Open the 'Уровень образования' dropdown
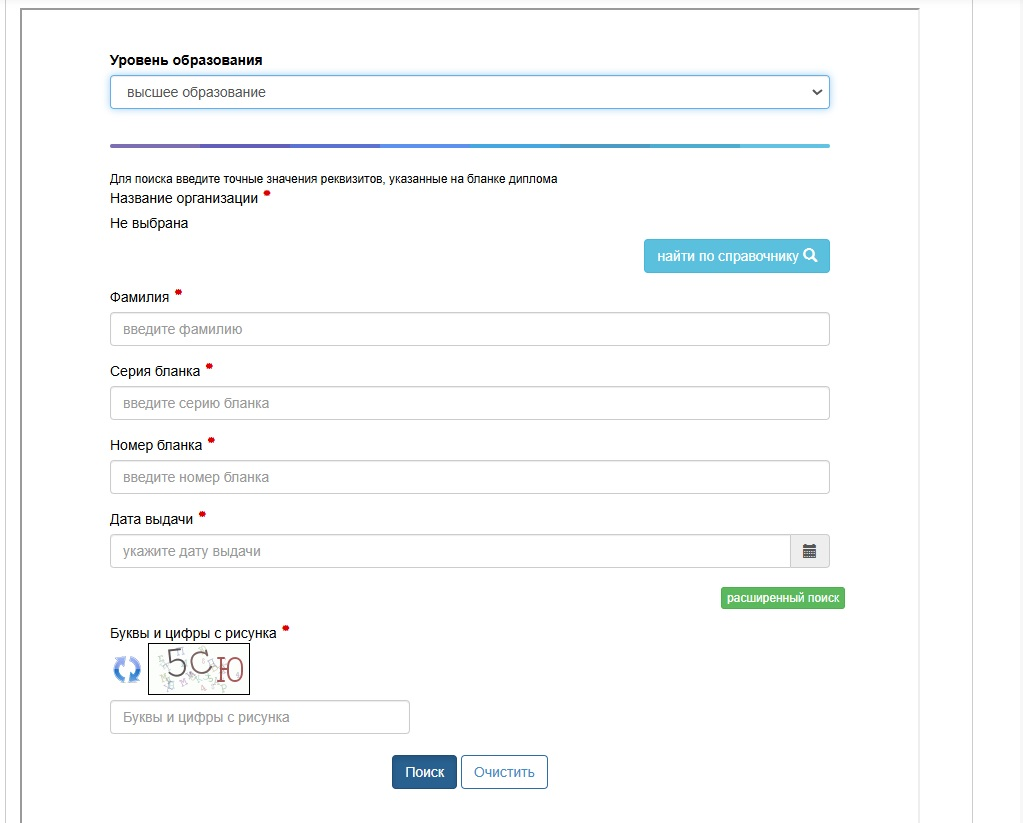 click(x=469, y=92)
